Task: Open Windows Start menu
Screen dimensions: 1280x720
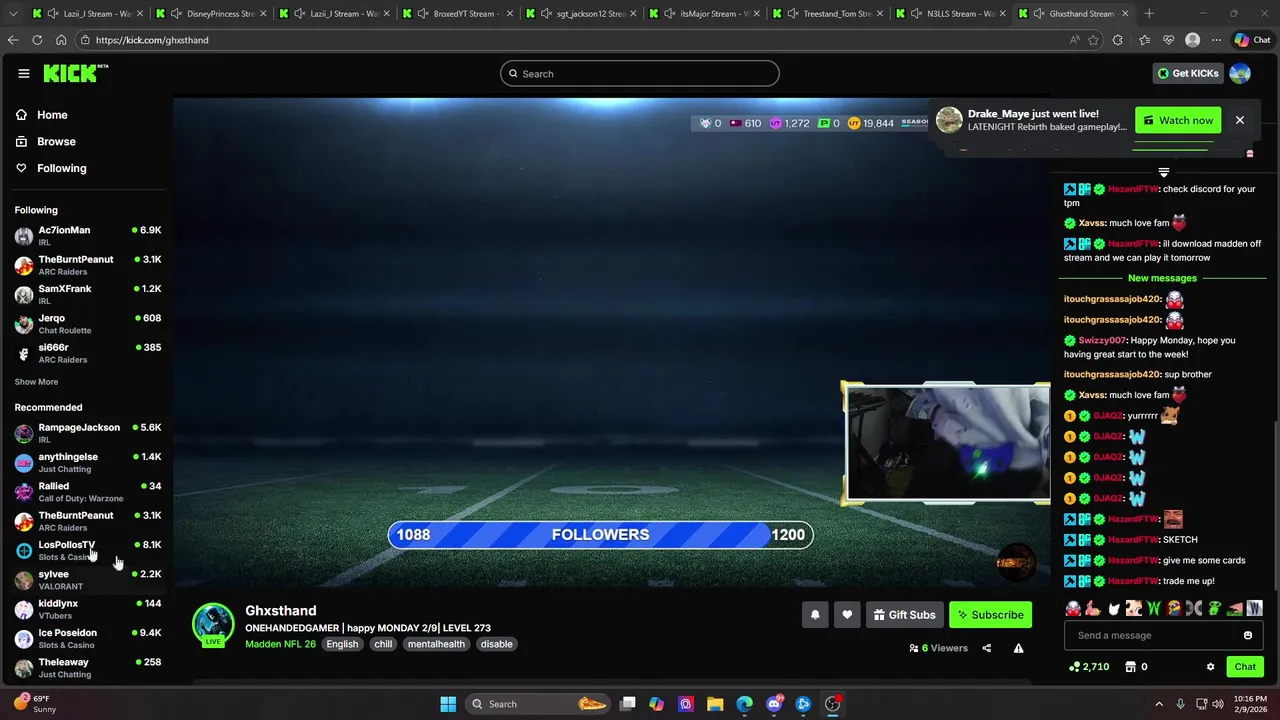Action: [448, 704]
